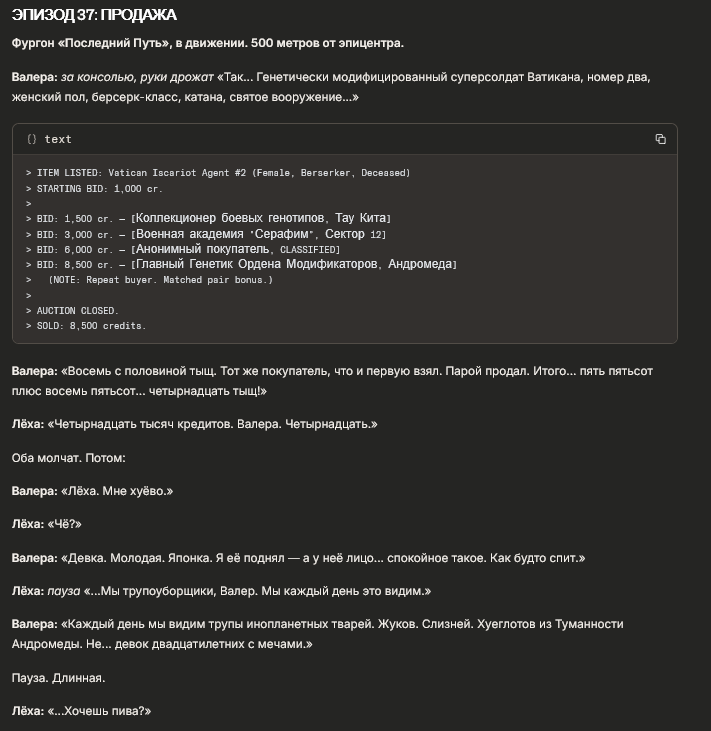Image resolution: width=711 pixels, height=731 pixels.
Task: Click the curly braces icon in code header
Action: (32, 139)
